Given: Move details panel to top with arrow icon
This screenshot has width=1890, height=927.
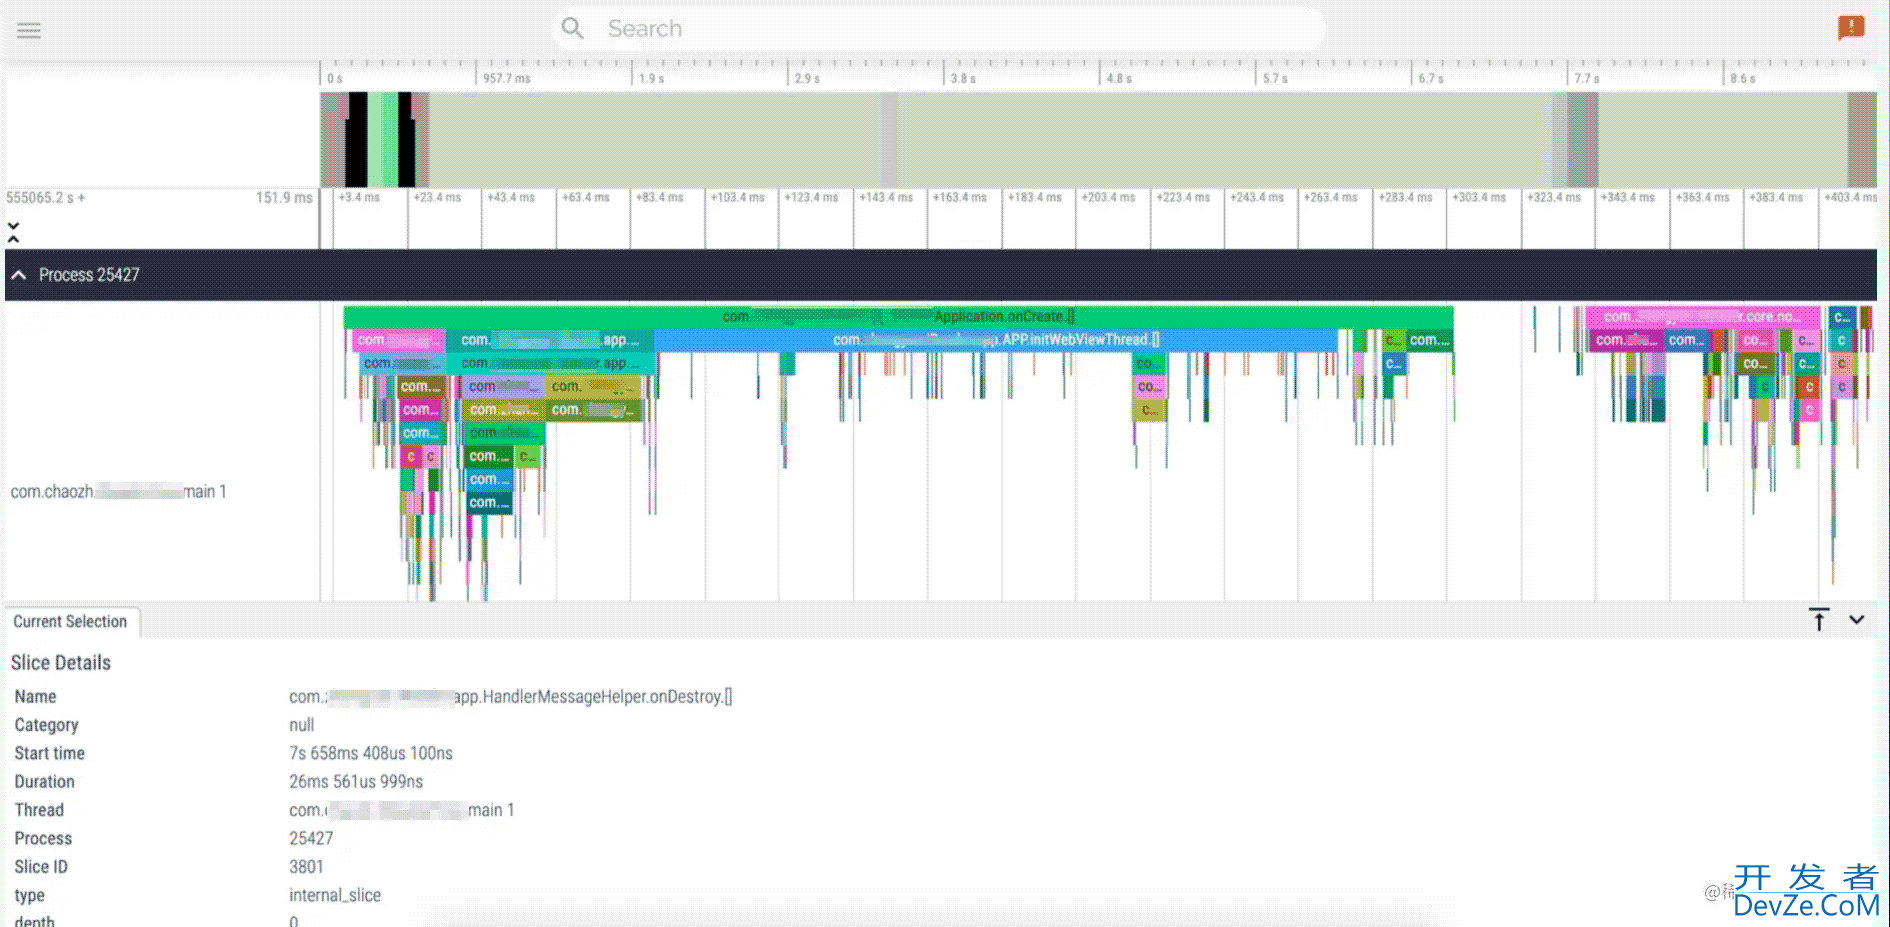Looking at the screenshot, I should click(x=1819, y=620).
